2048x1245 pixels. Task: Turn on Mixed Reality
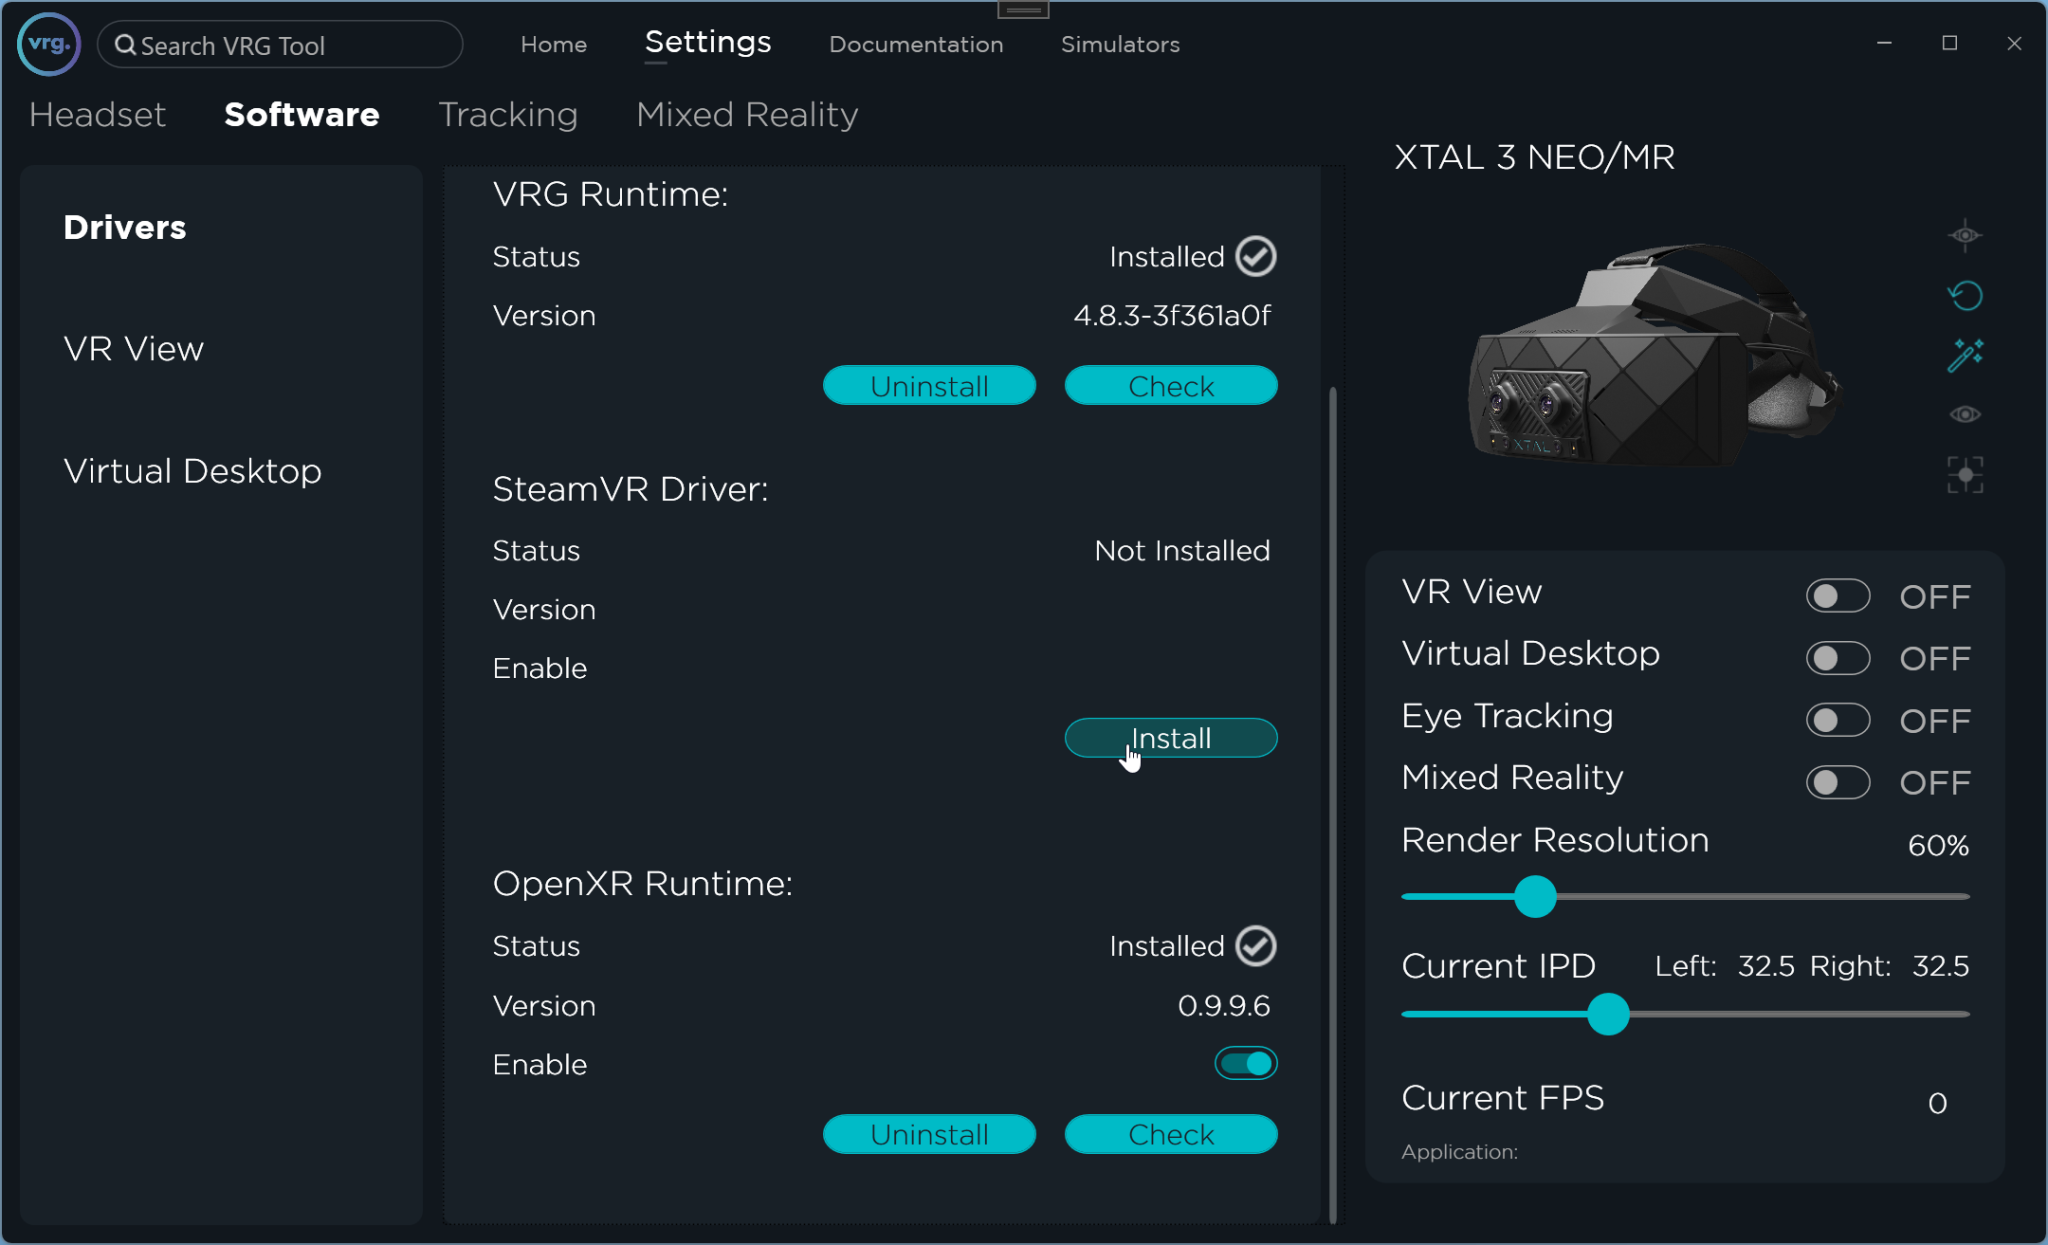[1838, 783]
